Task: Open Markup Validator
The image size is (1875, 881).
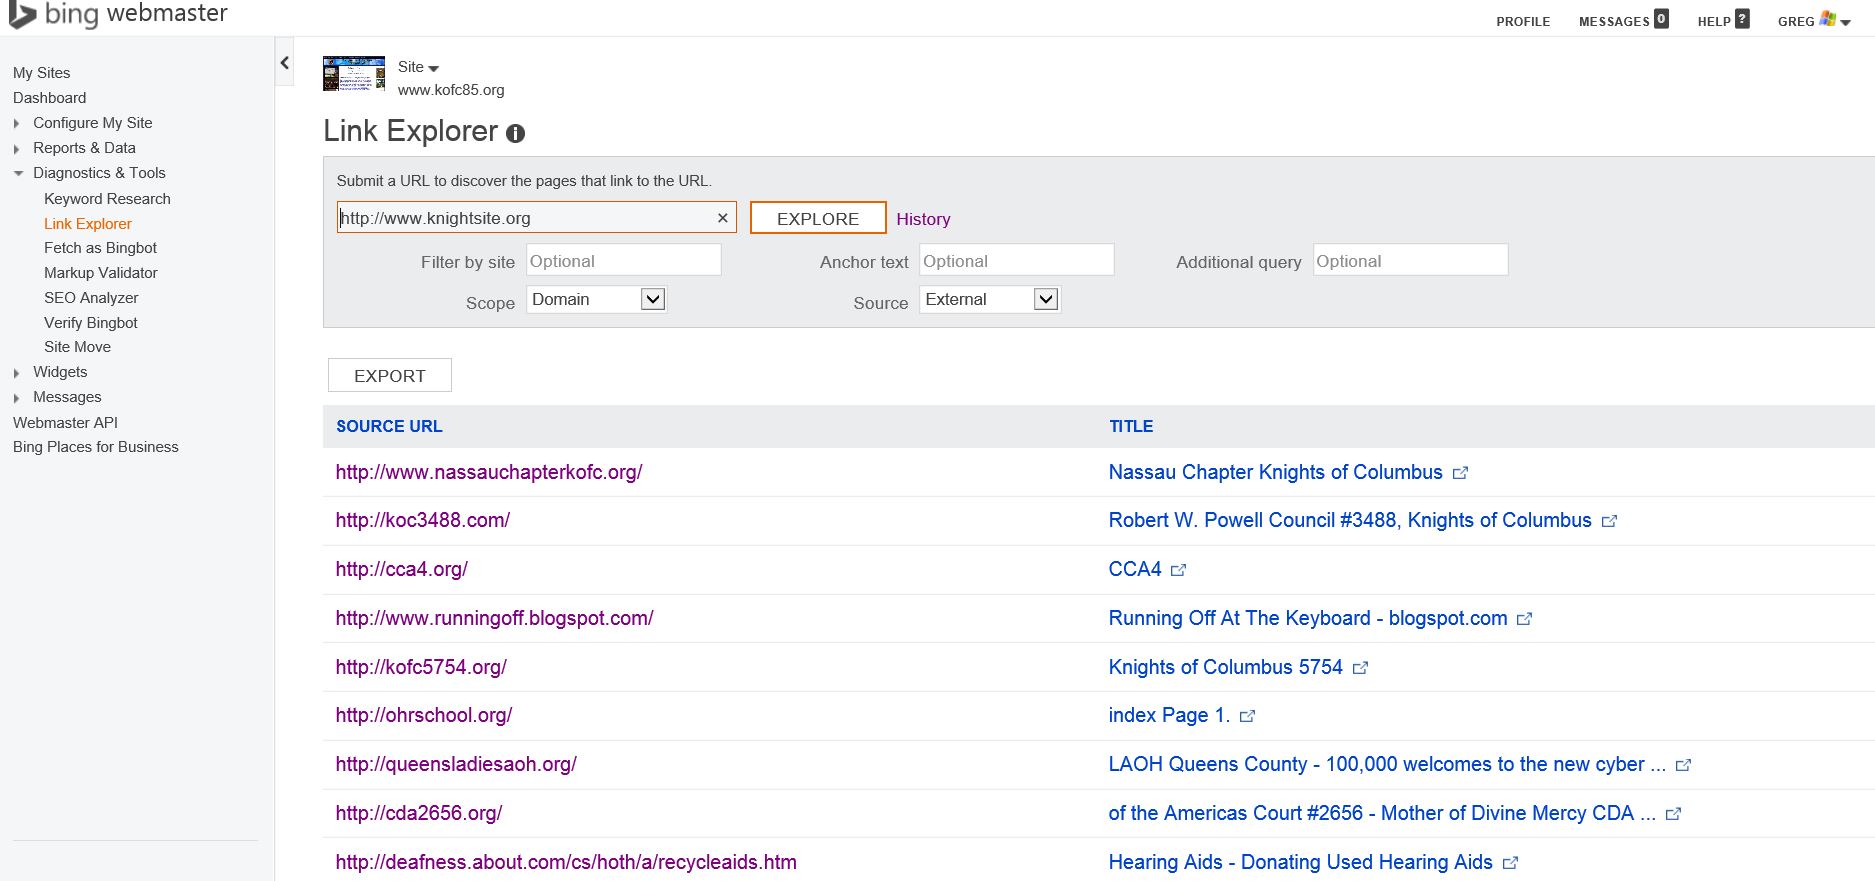Action: tap(101, 273)
